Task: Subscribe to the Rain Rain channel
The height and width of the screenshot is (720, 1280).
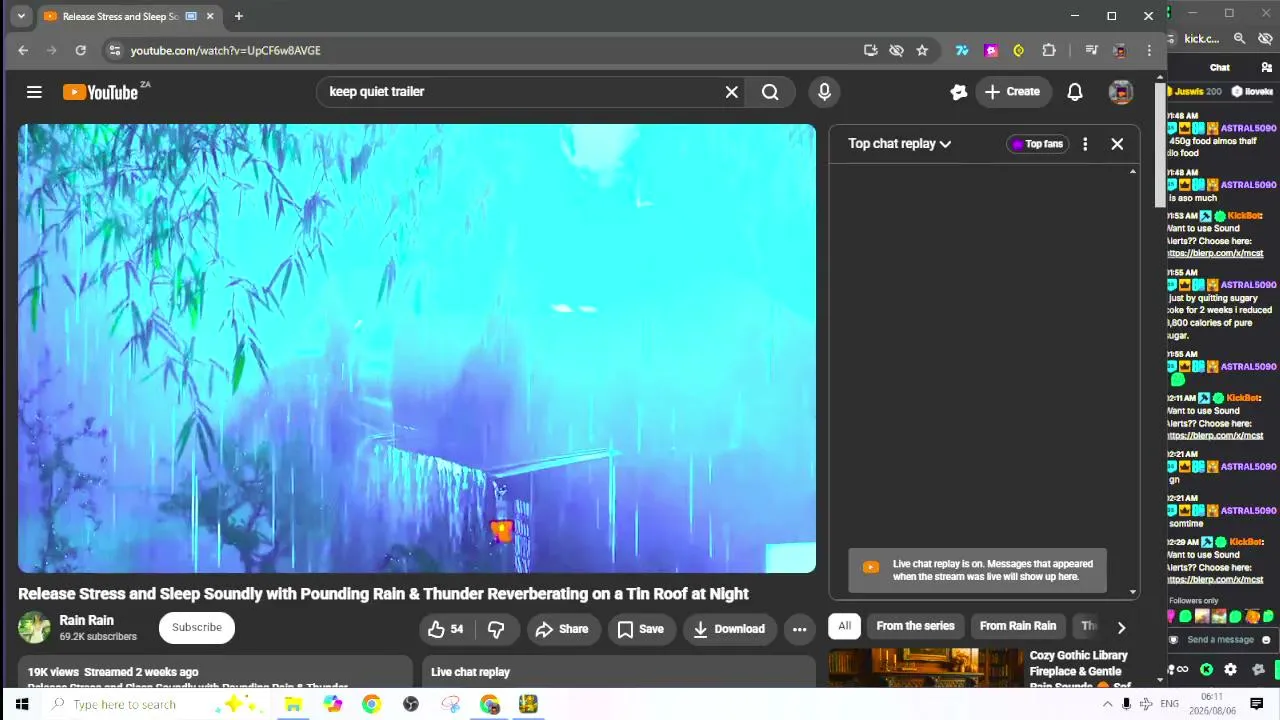Action: coord(197,628)
